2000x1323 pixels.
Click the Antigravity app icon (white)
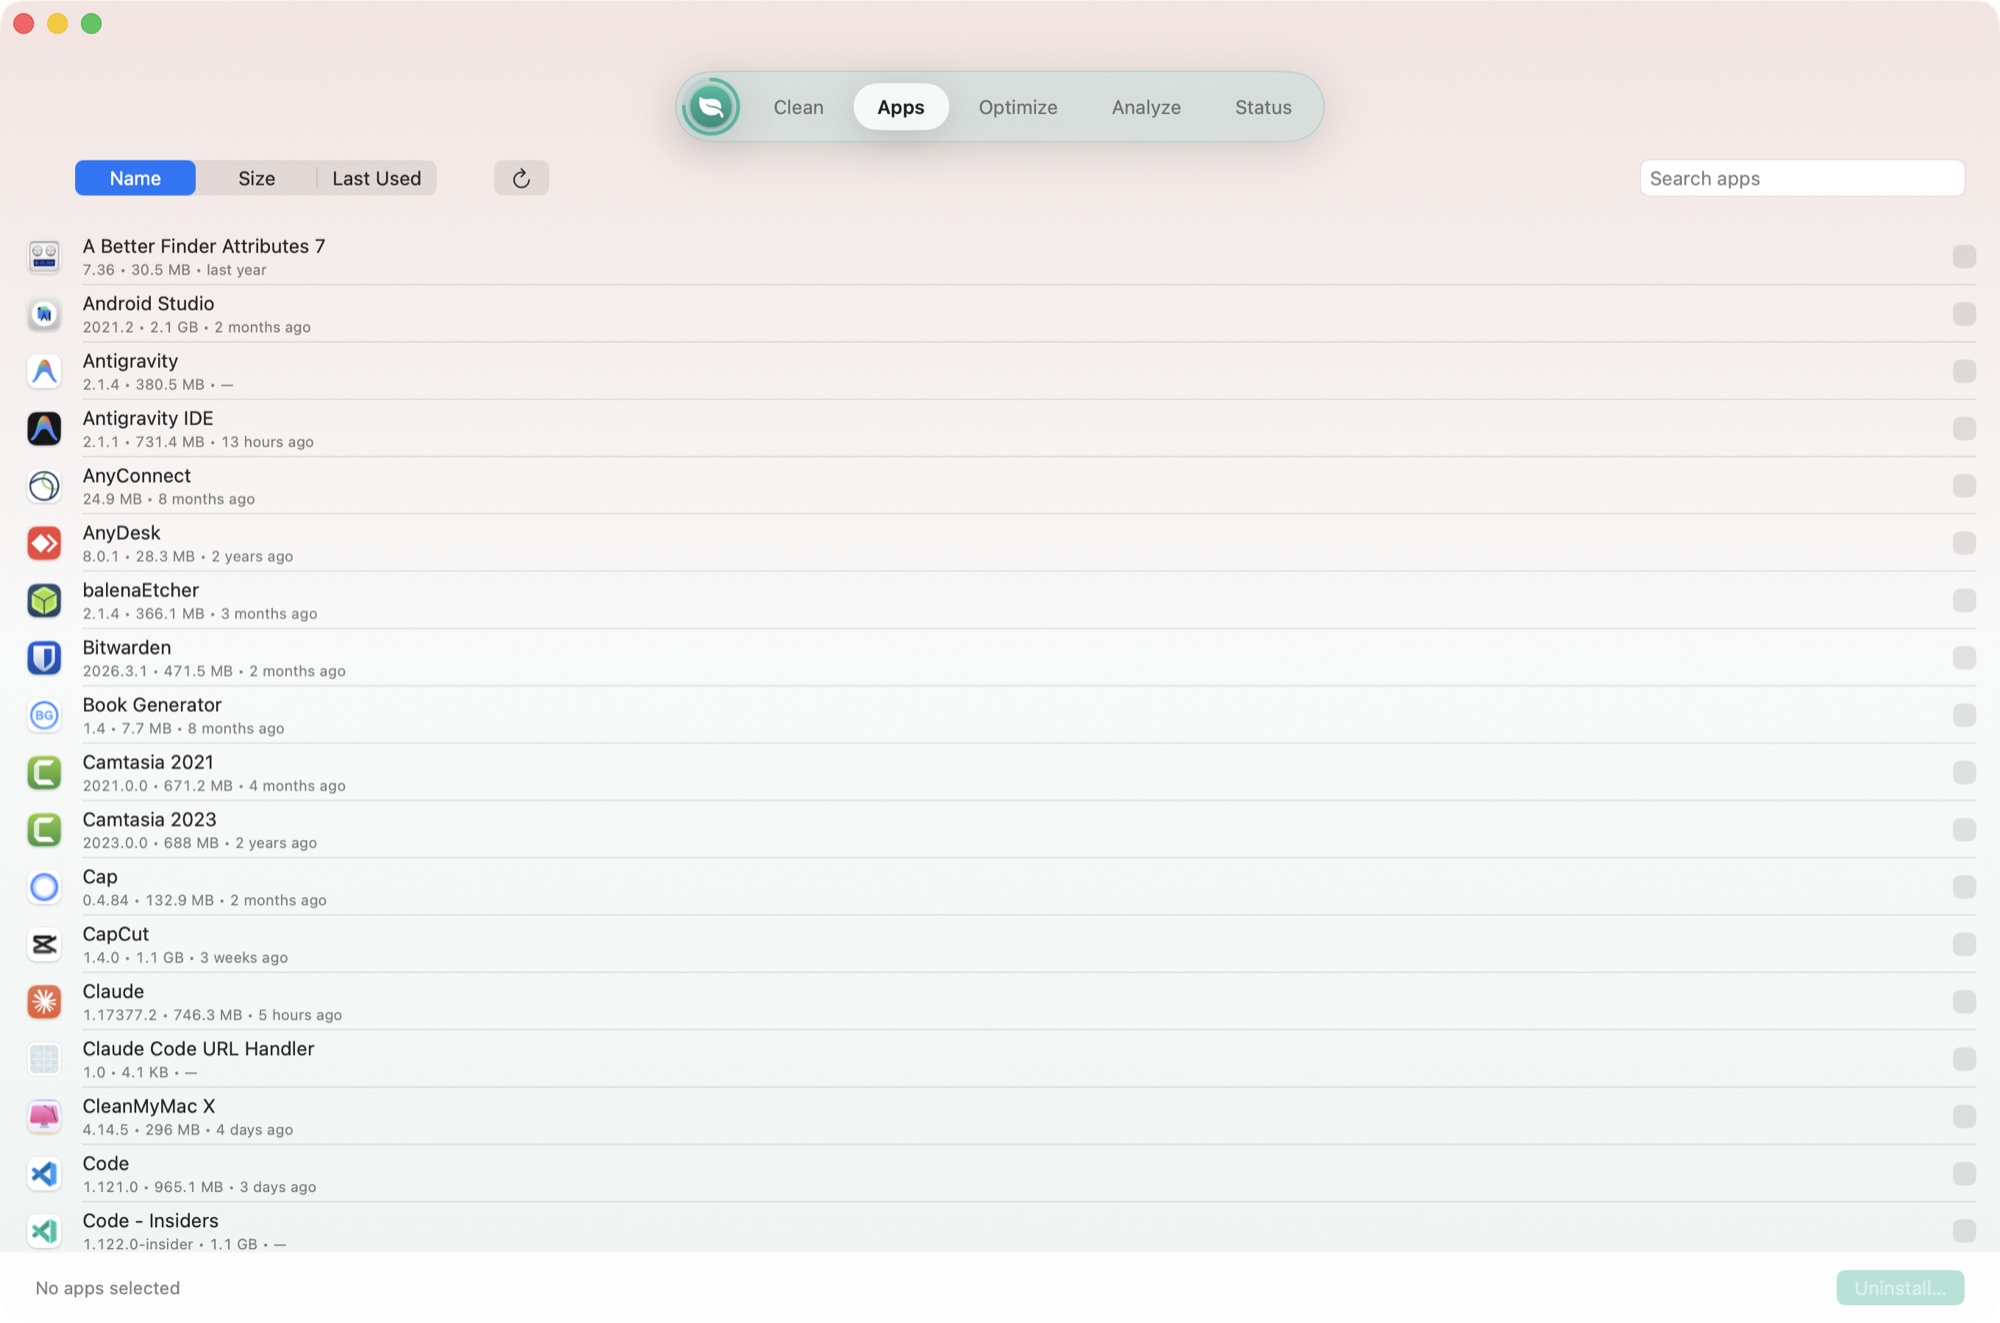[x=44, y=371]
